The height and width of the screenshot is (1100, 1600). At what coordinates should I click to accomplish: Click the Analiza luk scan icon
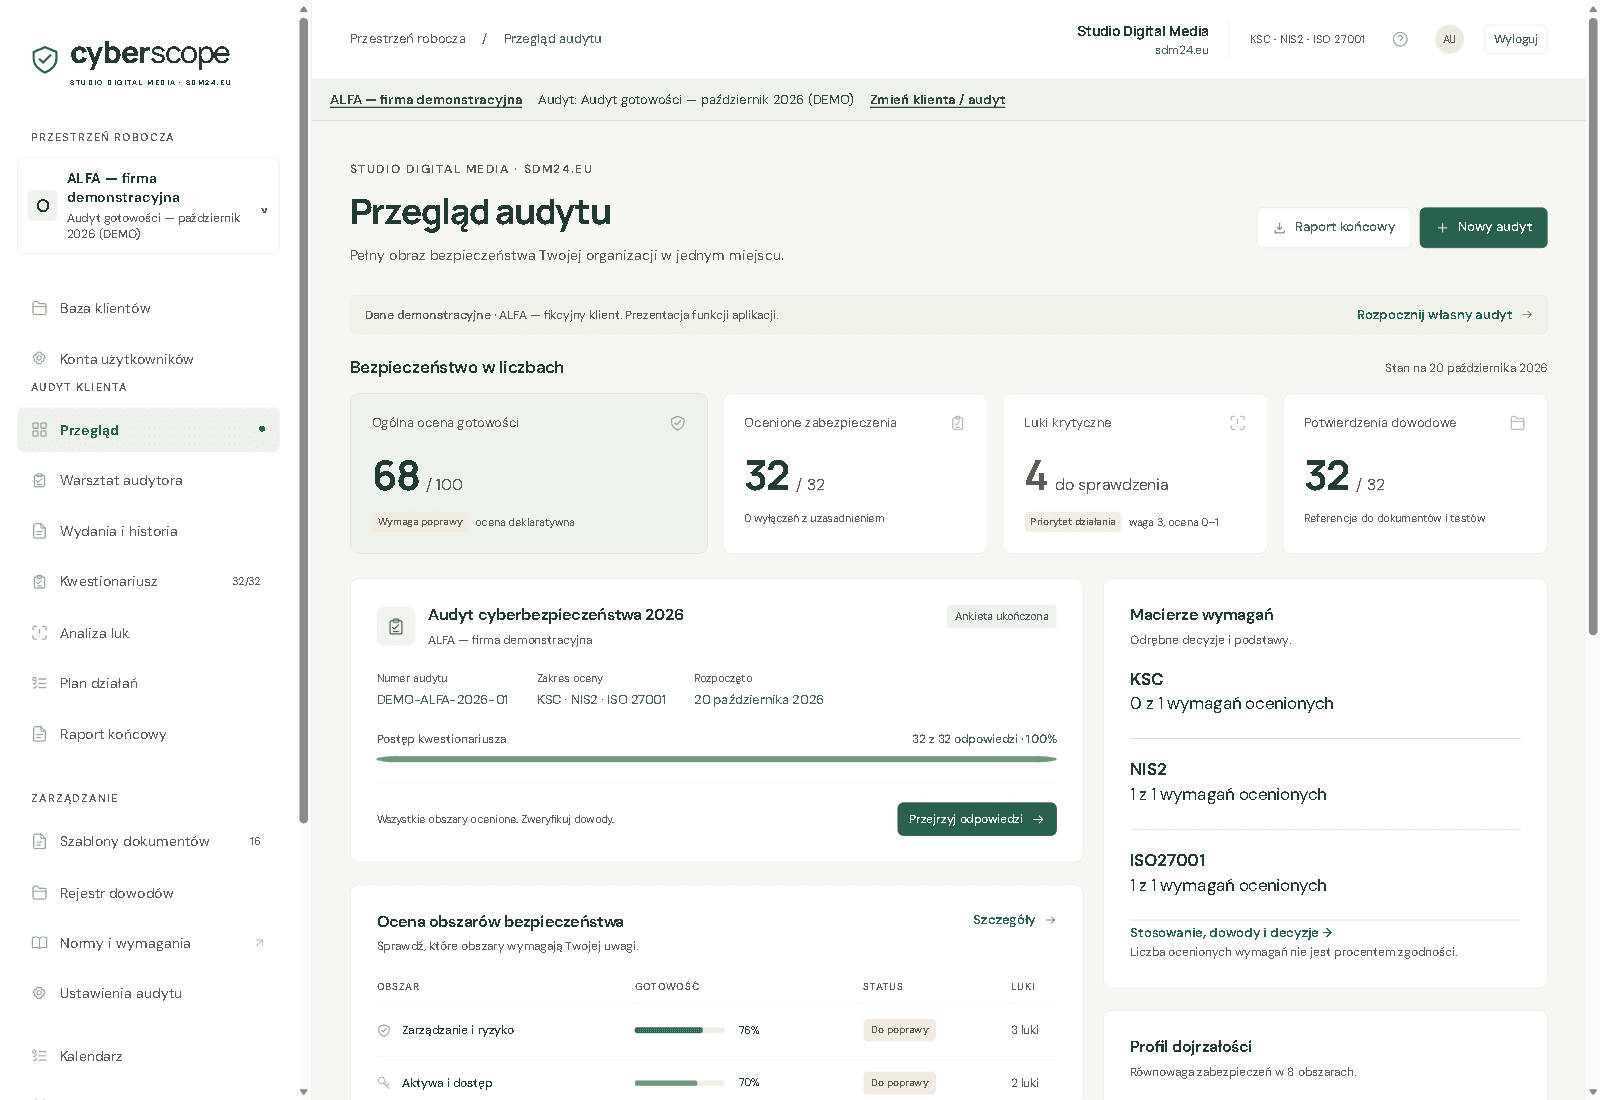point(40,633)
